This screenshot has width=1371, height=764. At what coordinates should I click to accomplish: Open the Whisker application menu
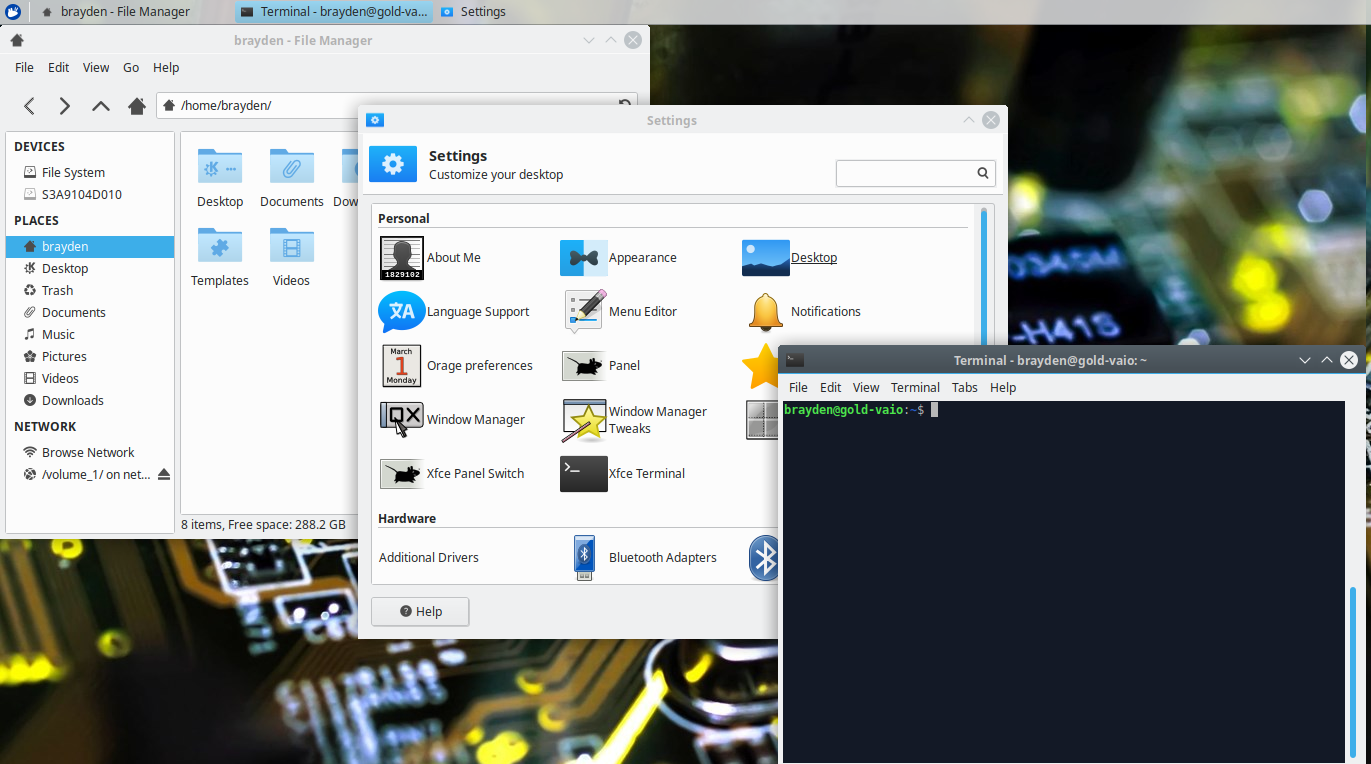13,12
